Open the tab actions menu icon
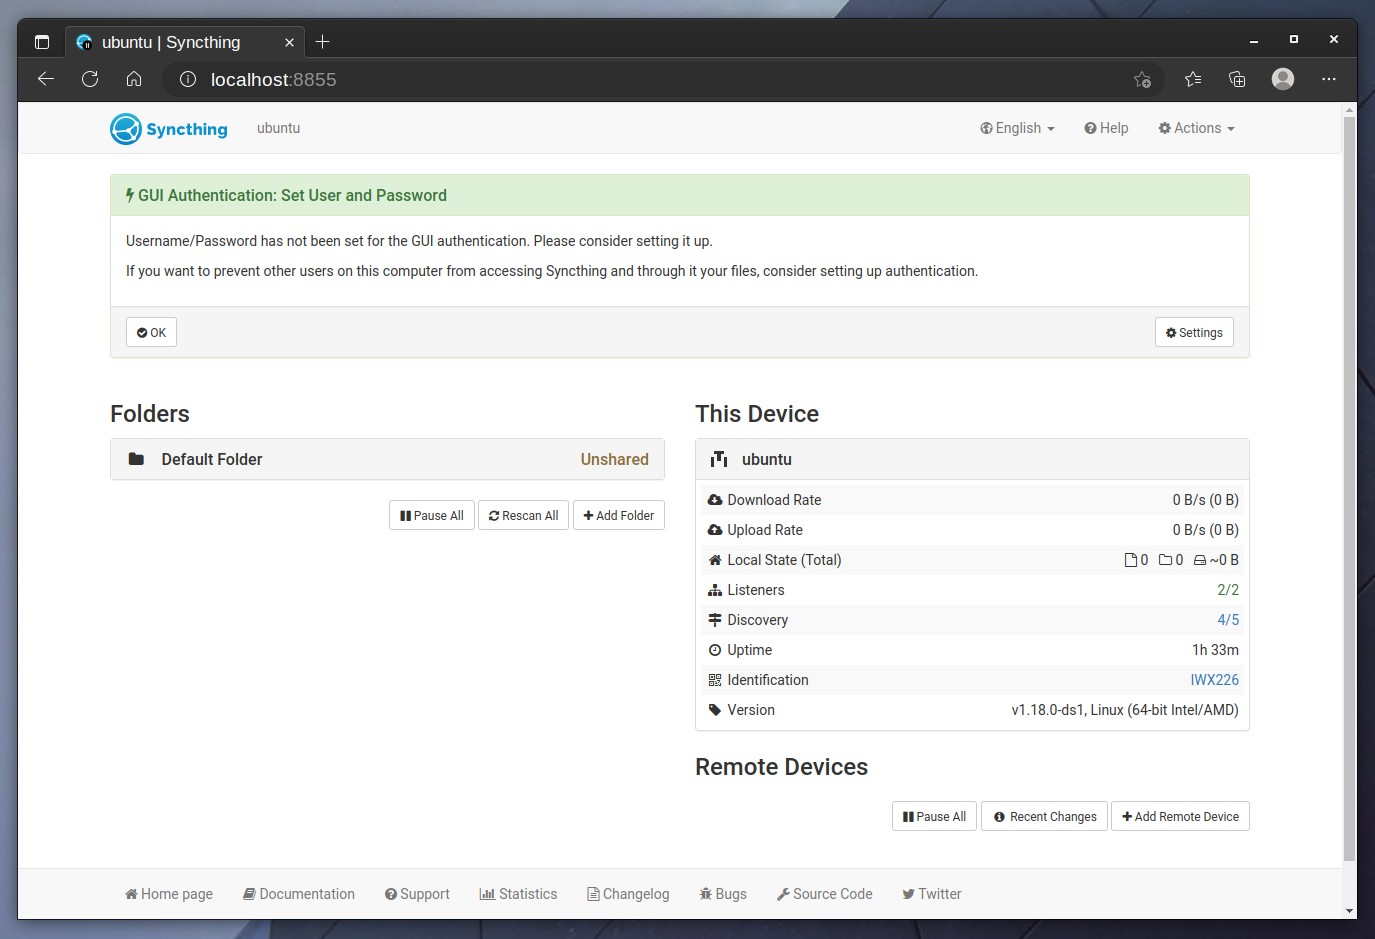This screenshot has width=1375, height=939. (x=42, y=42)
